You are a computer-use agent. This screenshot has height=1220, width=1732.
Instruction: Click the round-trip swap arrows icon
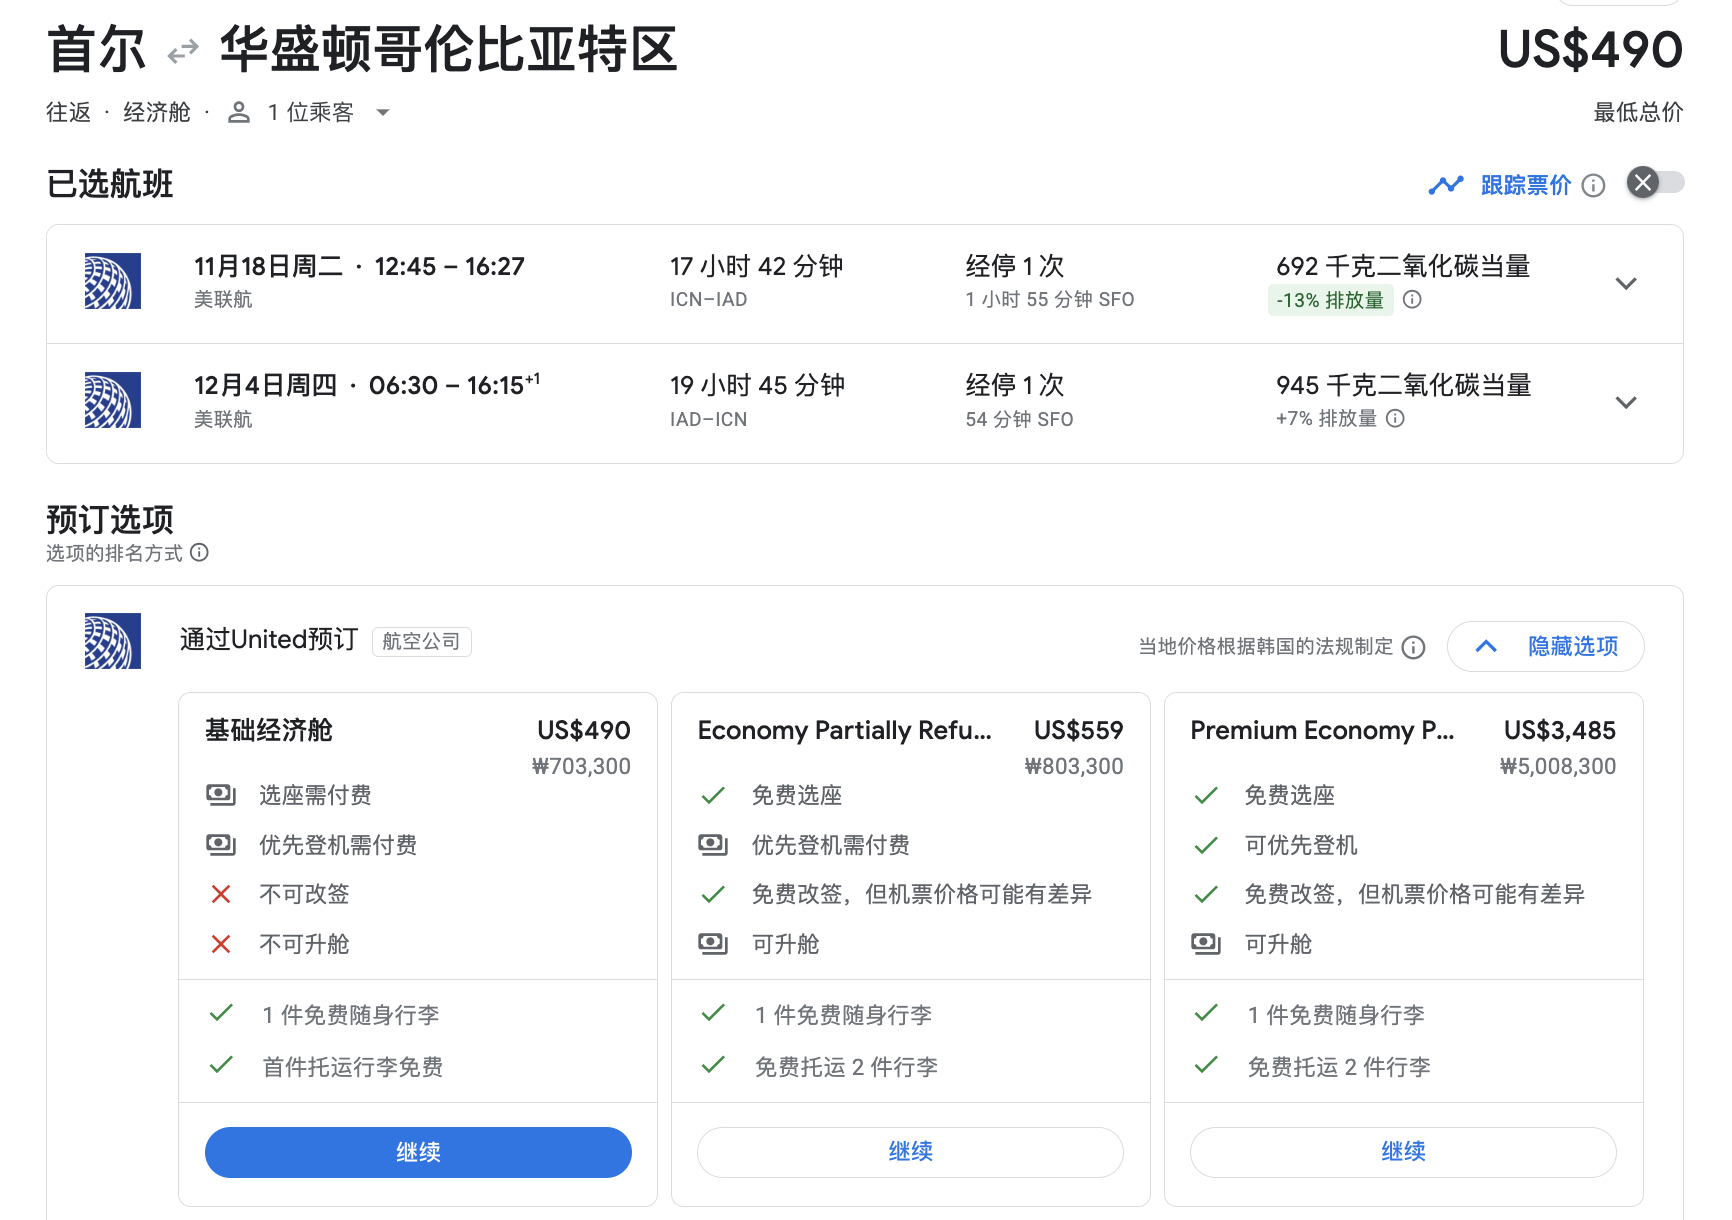pos(183,51)
